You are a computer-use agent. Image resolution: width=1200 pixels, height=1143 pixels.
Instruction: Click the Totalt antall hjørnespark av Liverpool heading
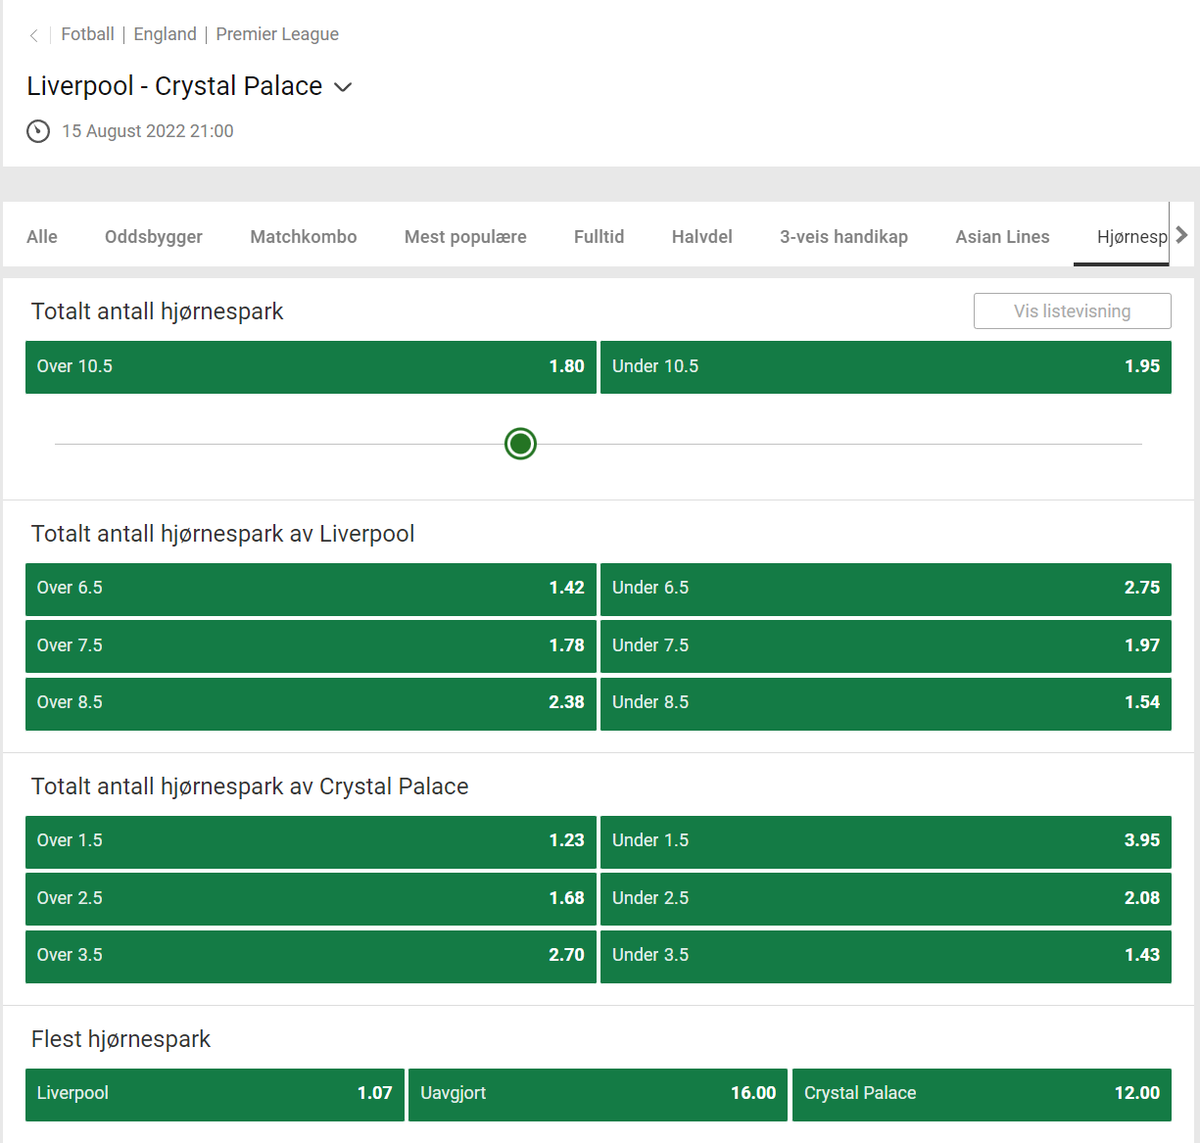[x=223, y=534]
